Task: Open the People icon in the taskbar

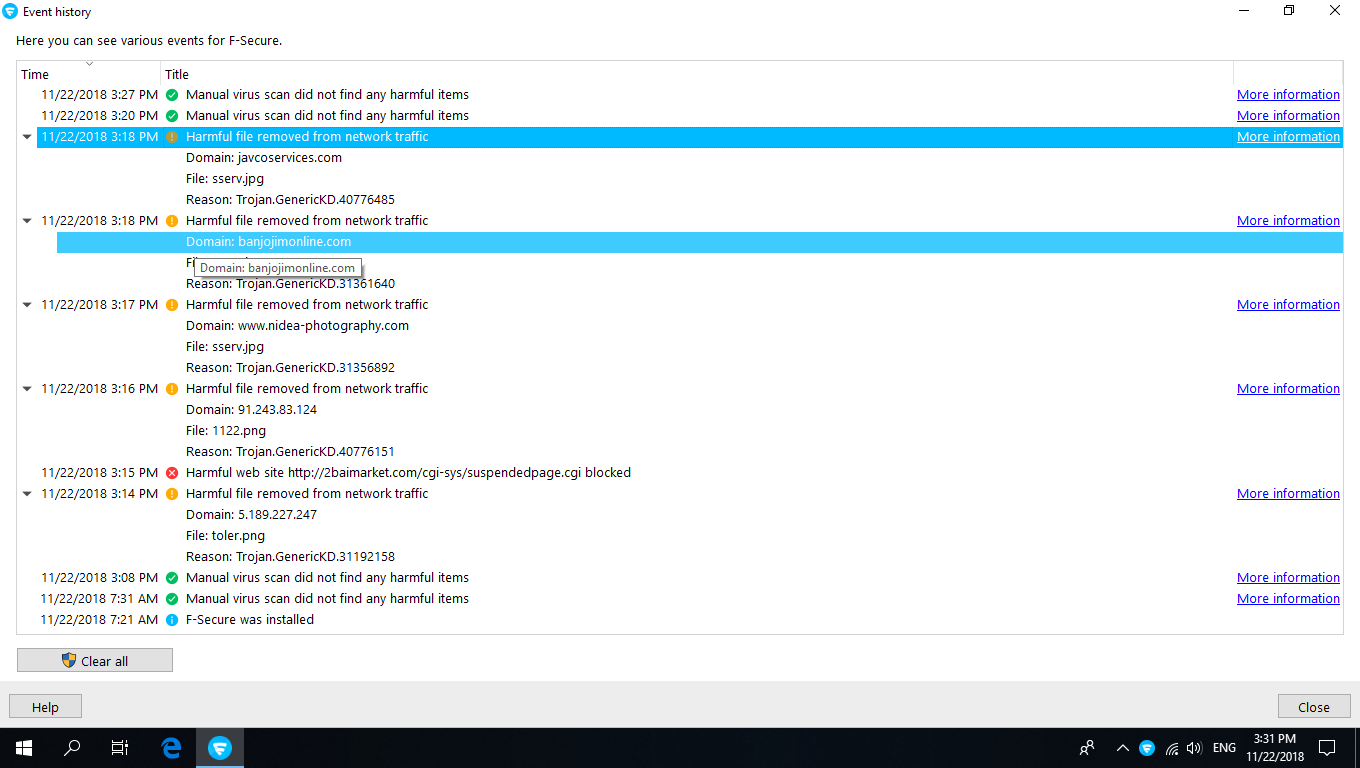Action: click(x=1087, y=747)
